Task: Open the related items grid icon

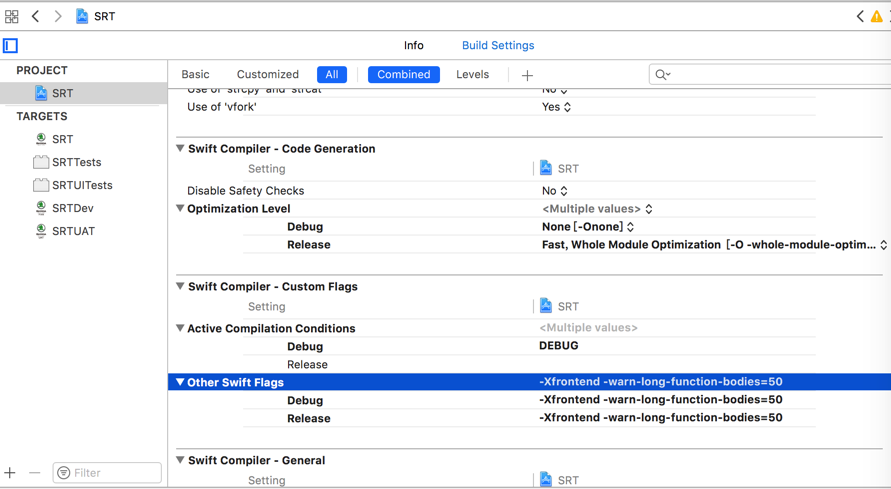Action: (12, 17)
